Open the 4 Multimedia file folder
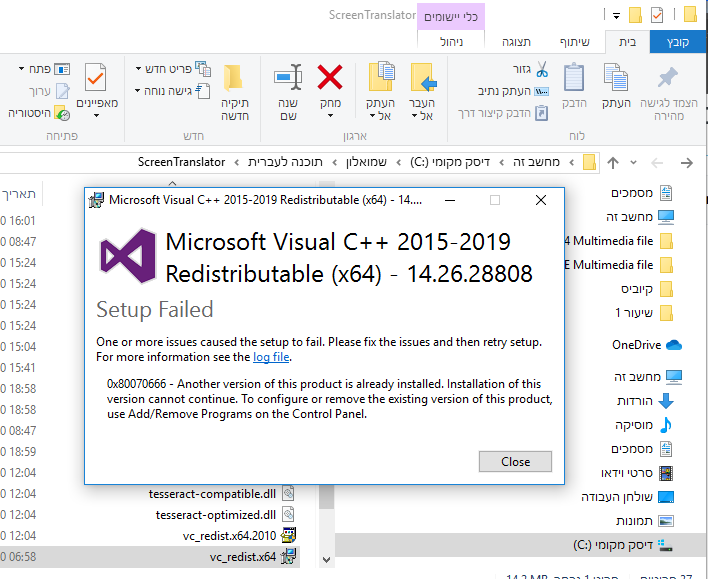This screenshot has height=579, width=708. [619, 241]
